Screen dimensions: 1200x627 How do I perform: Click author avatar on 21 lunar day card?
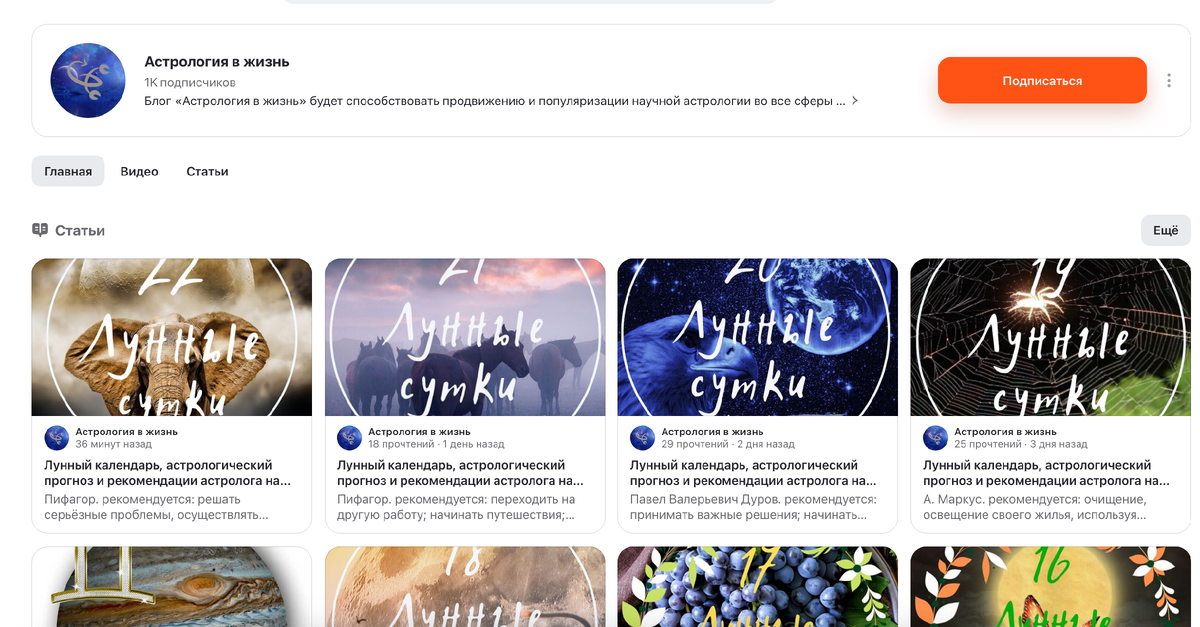pyautogui.click(x=349, y=438)
